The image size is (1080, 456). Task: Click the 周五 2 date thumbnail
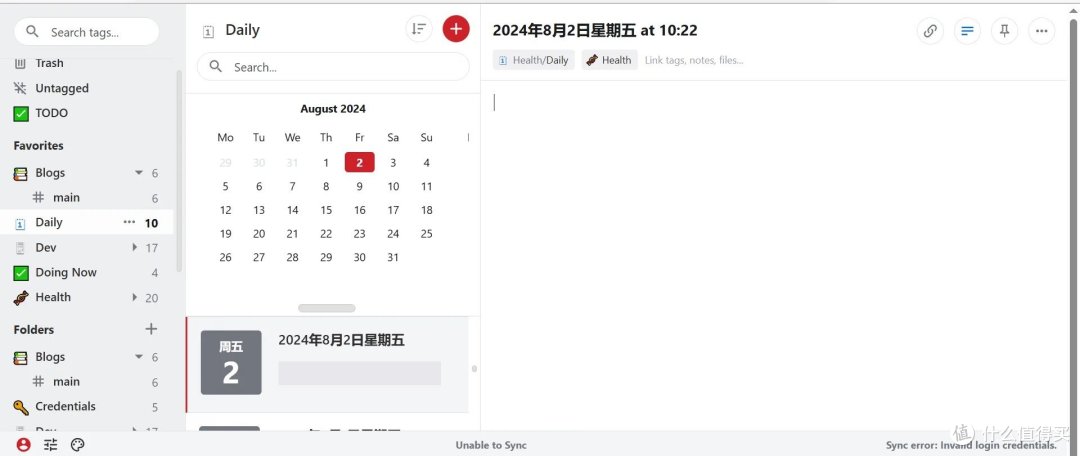click(231, 362)
